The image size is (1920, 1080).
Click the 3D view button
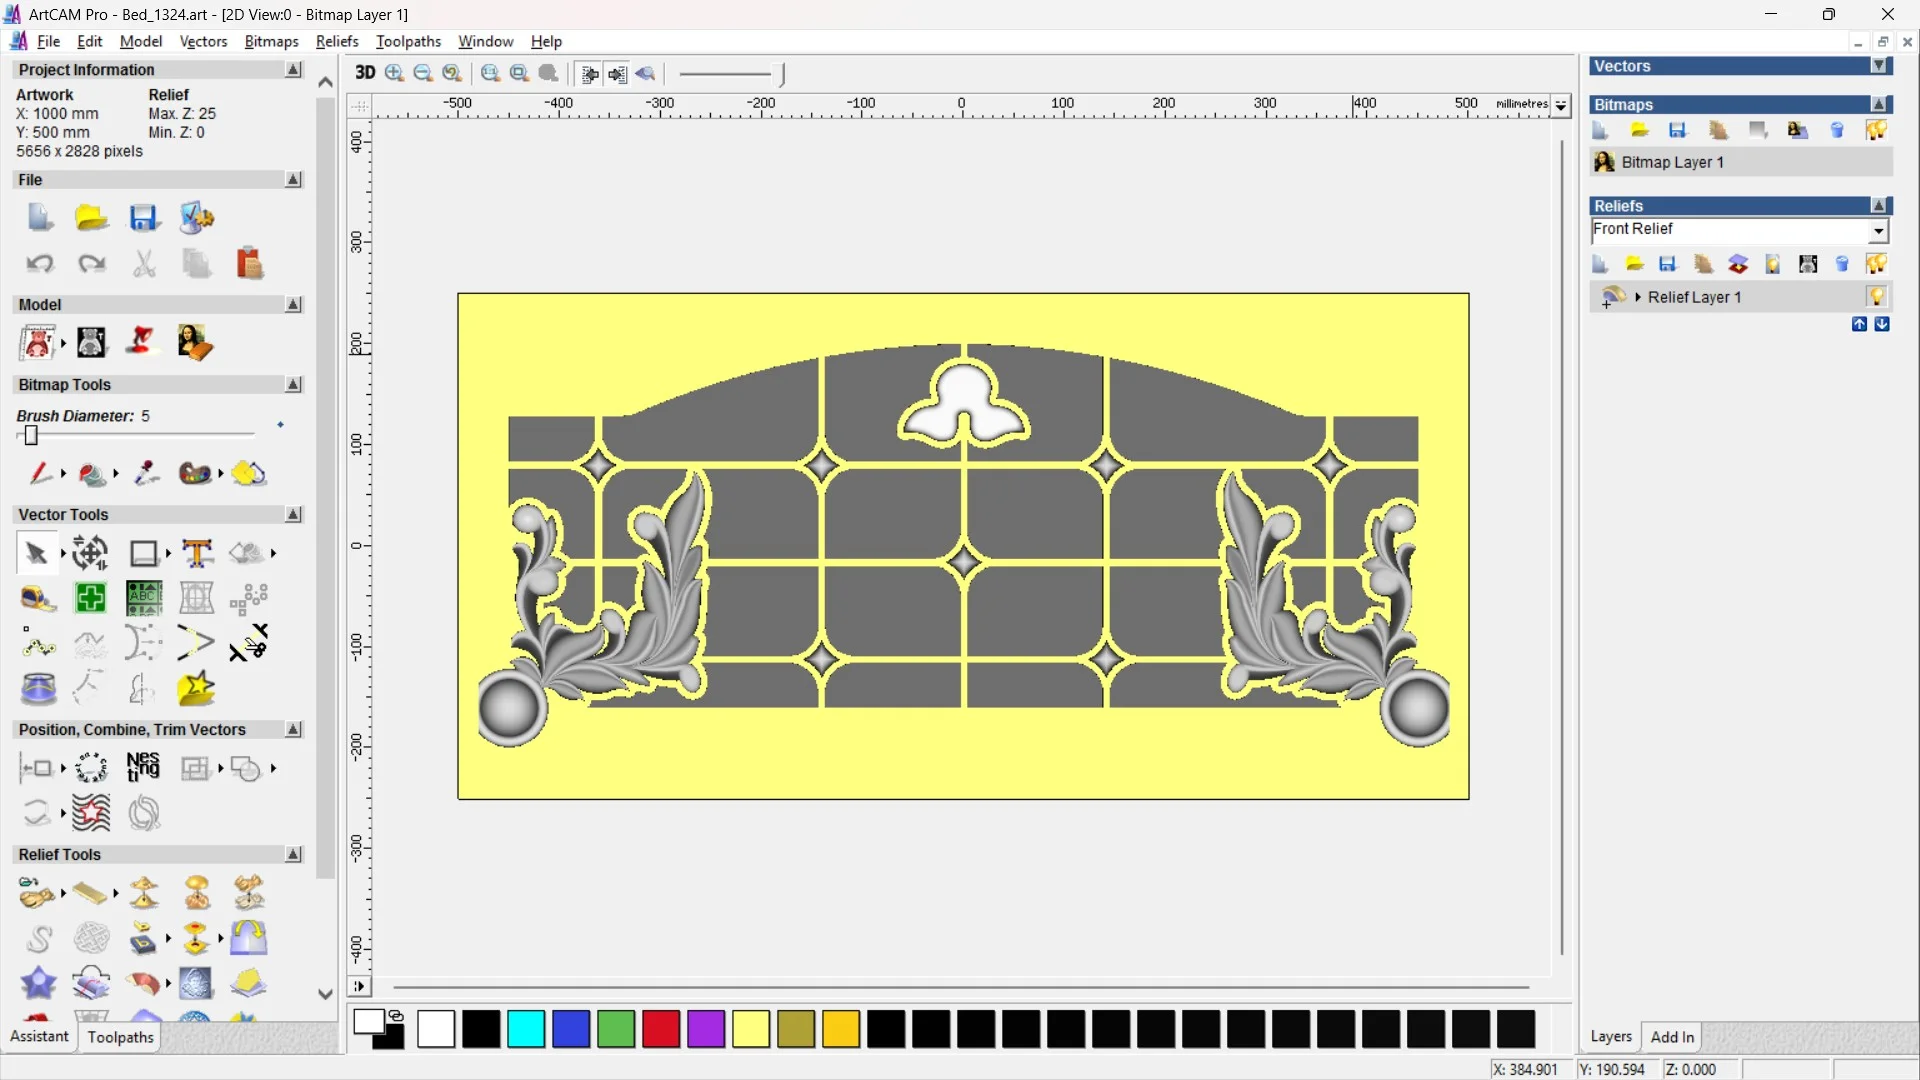pyautogui.click(x=365, y=73)
